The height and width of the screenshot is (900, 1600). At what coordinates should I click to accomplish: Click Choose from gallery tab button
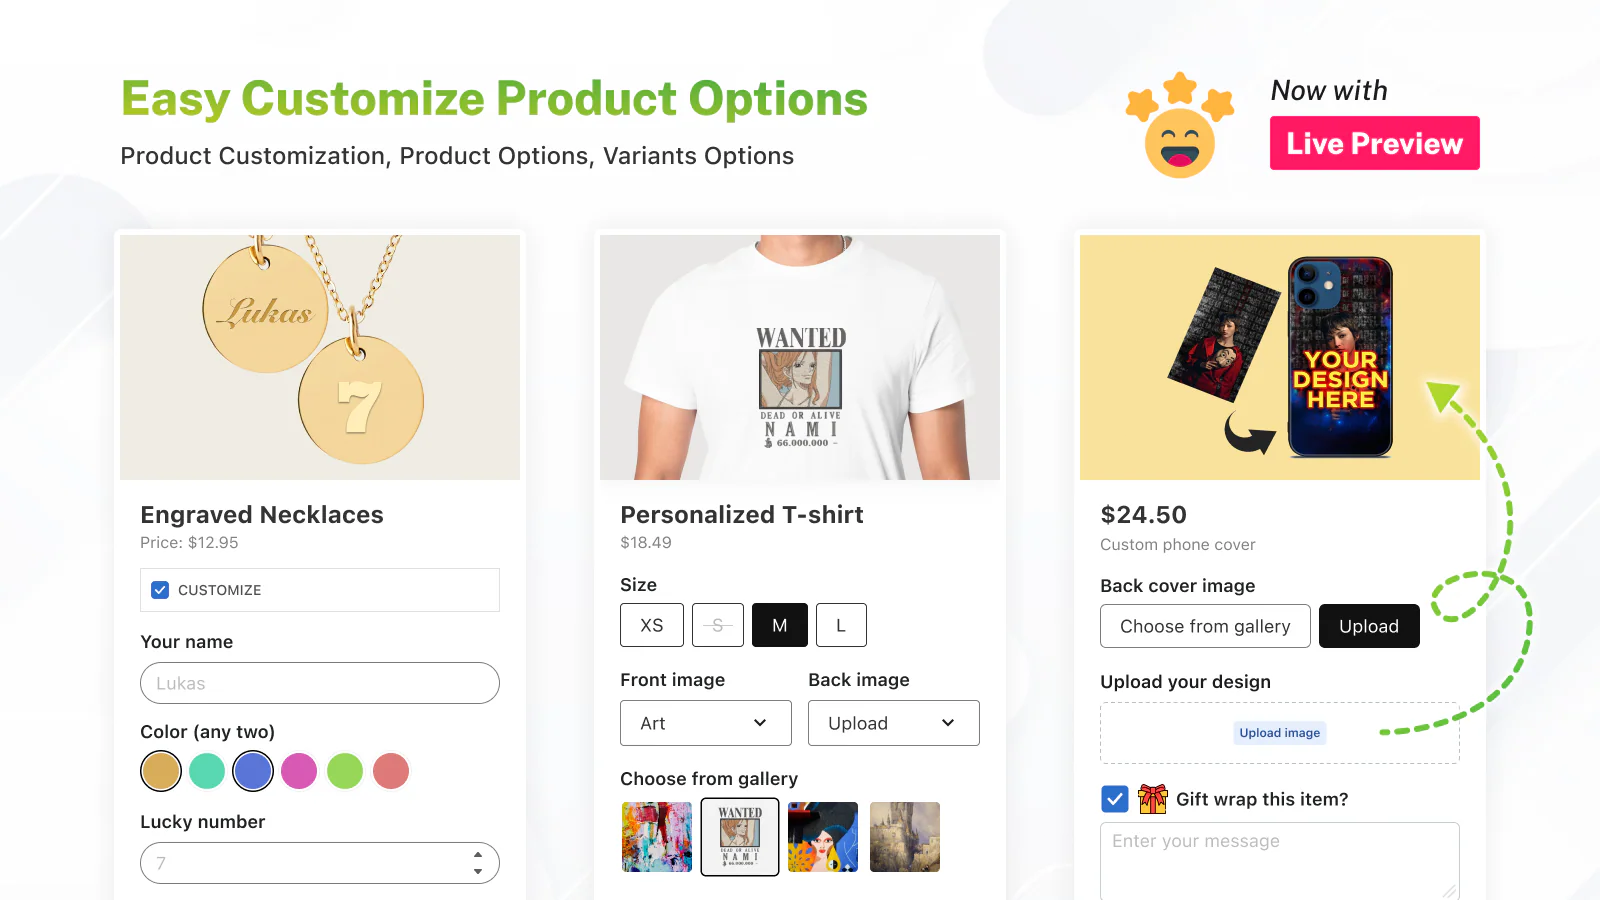1205,626
